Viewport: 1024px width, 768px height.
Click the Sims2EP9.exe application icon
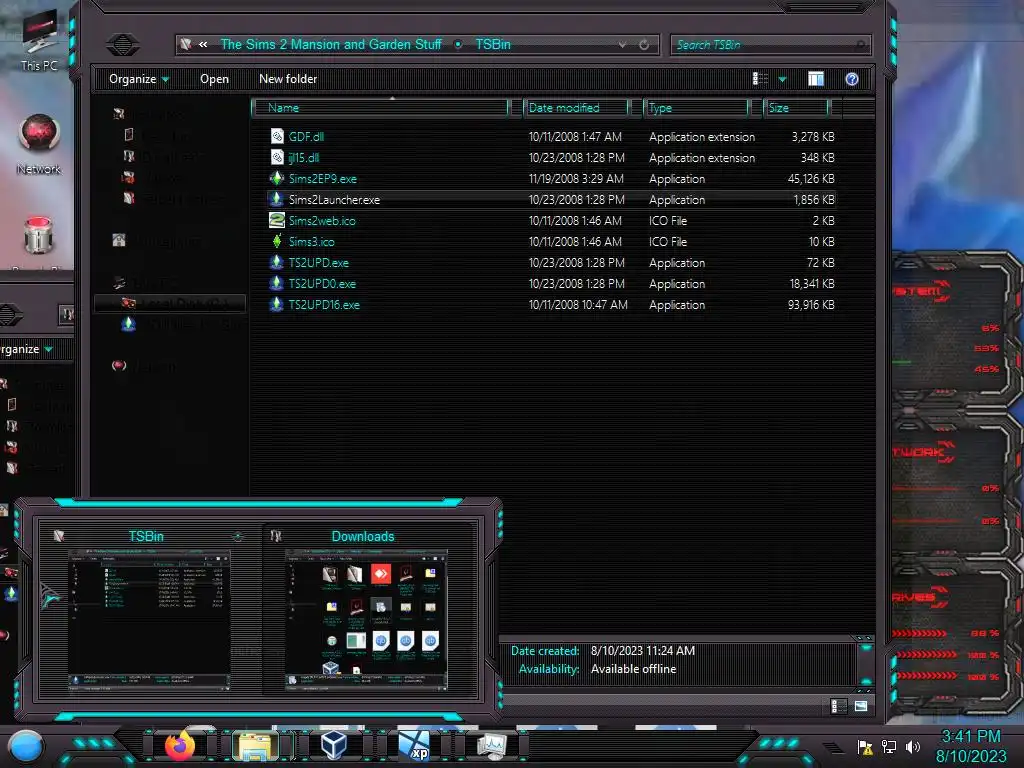coord(277,178)
